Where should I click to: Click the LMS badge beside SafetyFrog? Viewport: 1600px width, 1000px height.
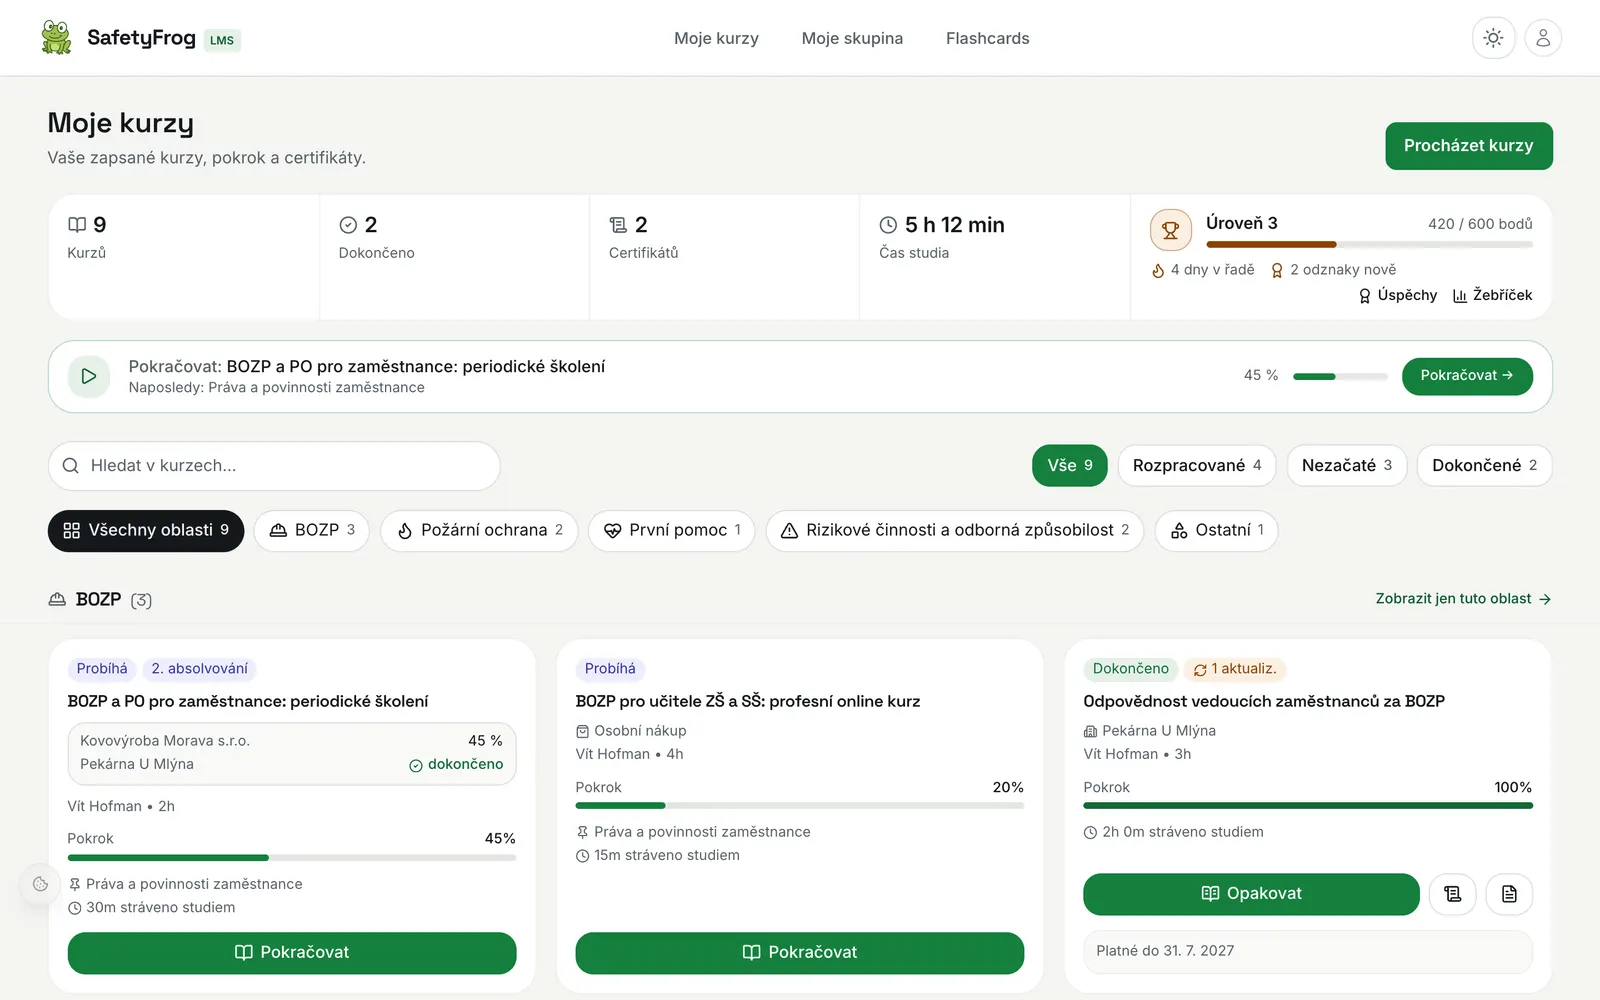pyautogui.click(x=222, y=40)
